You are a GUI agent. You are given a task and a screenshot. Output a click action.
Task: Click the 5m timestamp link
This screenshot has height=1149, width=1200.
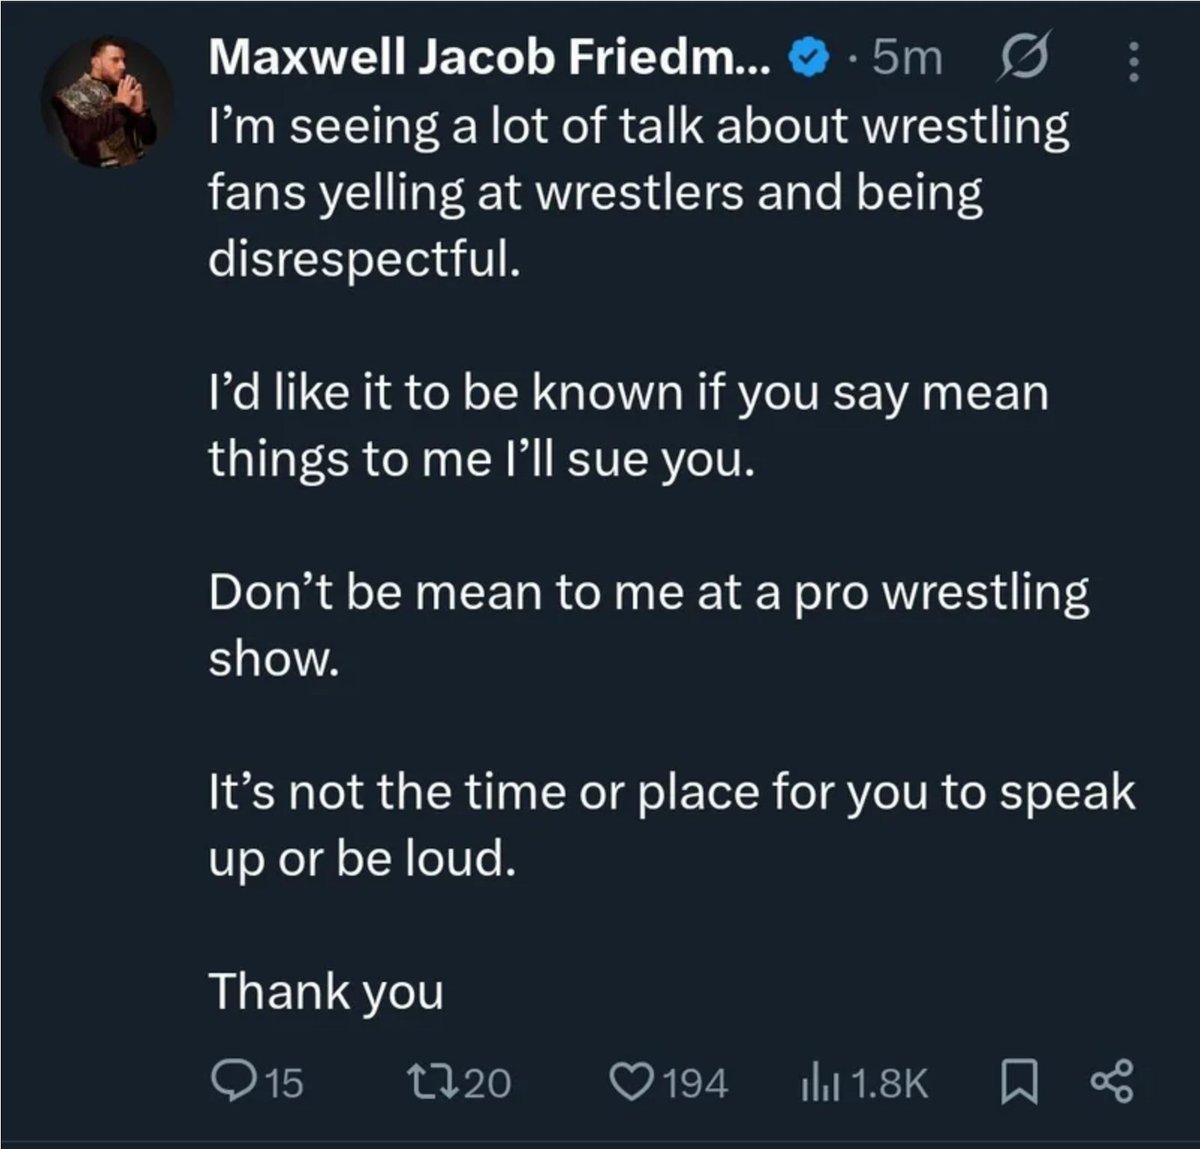[x=907, y=59]
